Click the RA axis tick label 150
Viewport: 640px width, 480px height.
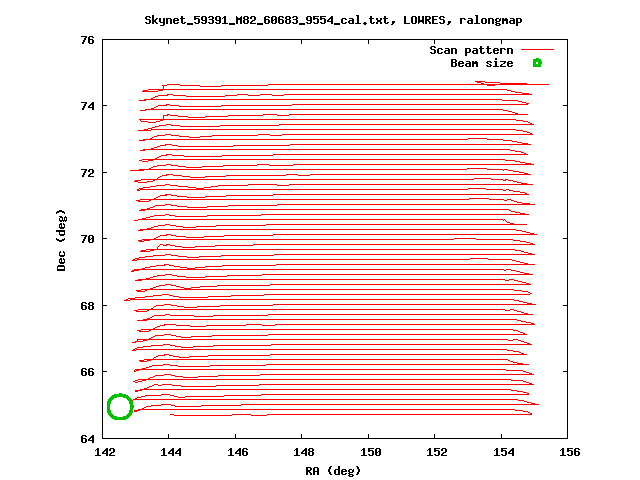pos(371,452)
